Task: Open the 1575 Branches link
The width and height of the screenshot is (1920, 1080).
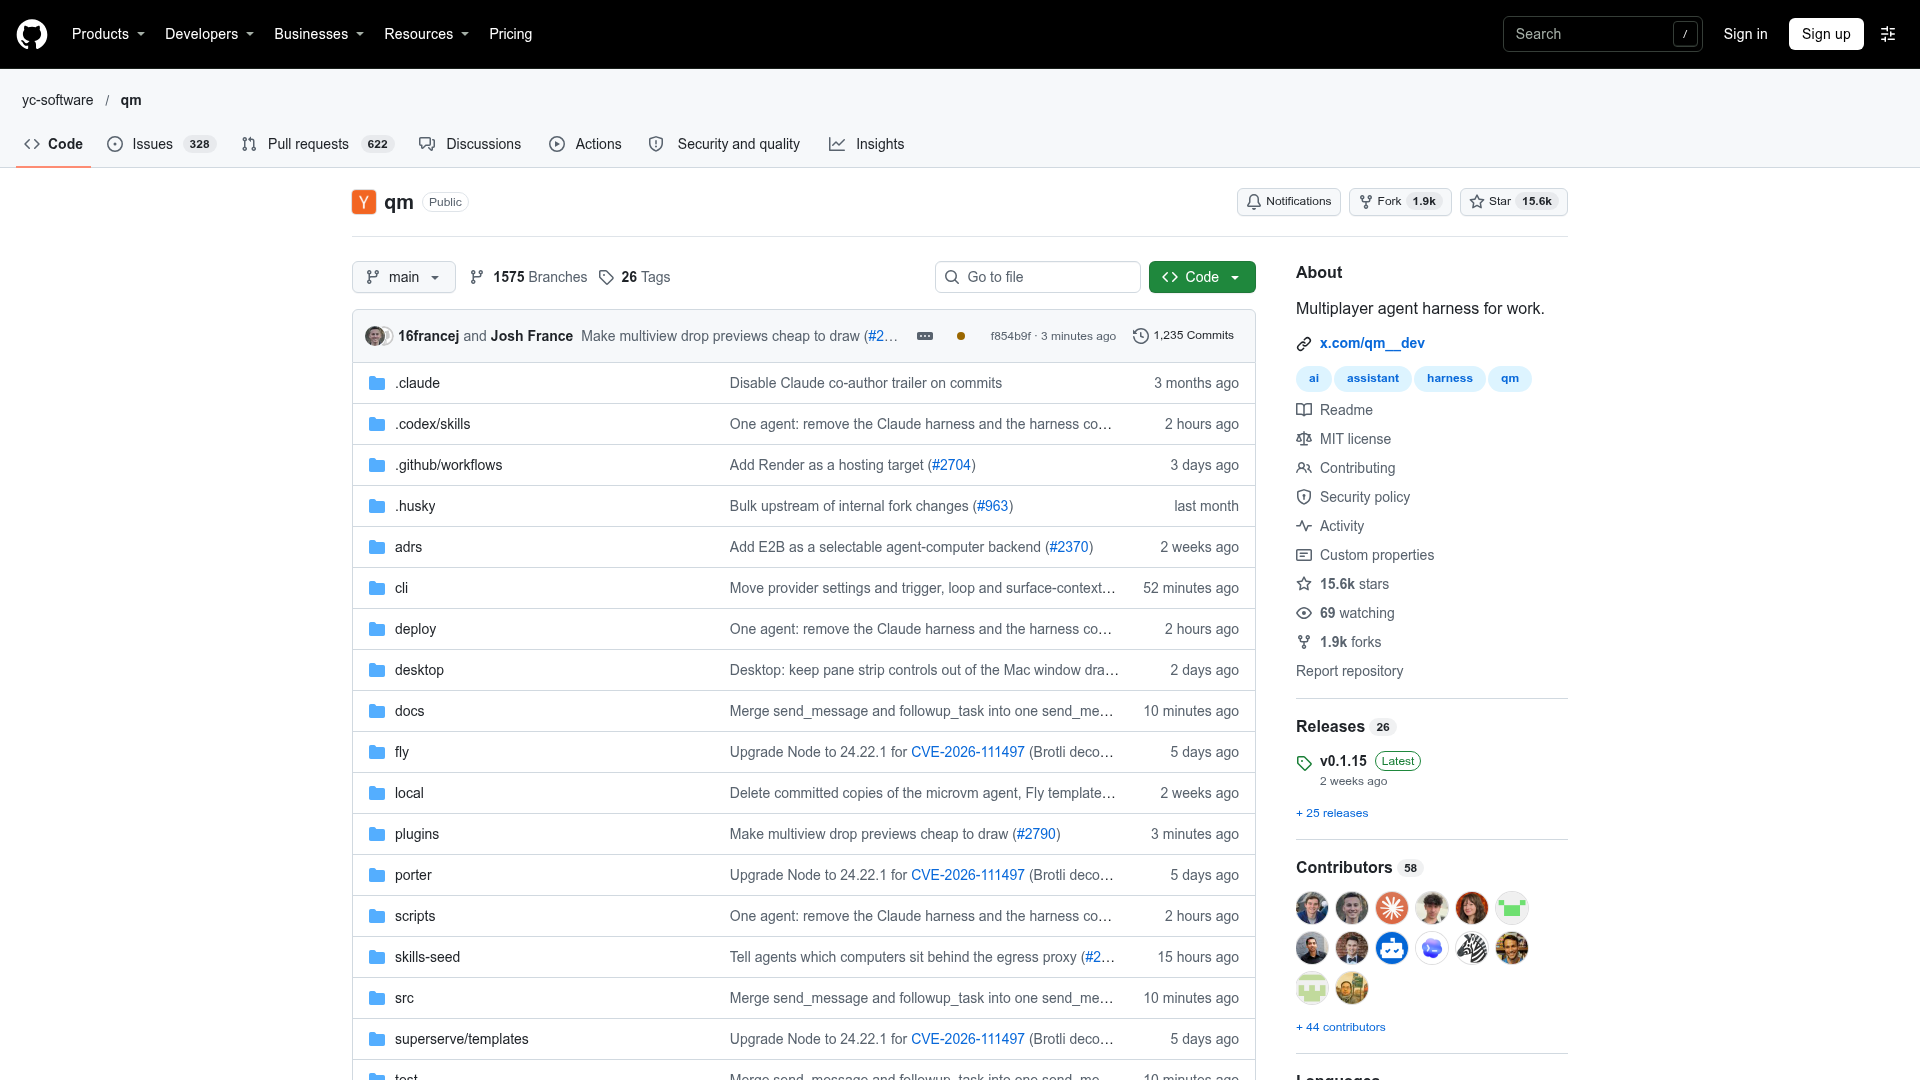Action: pyautogui.click(x=528, y=277)
